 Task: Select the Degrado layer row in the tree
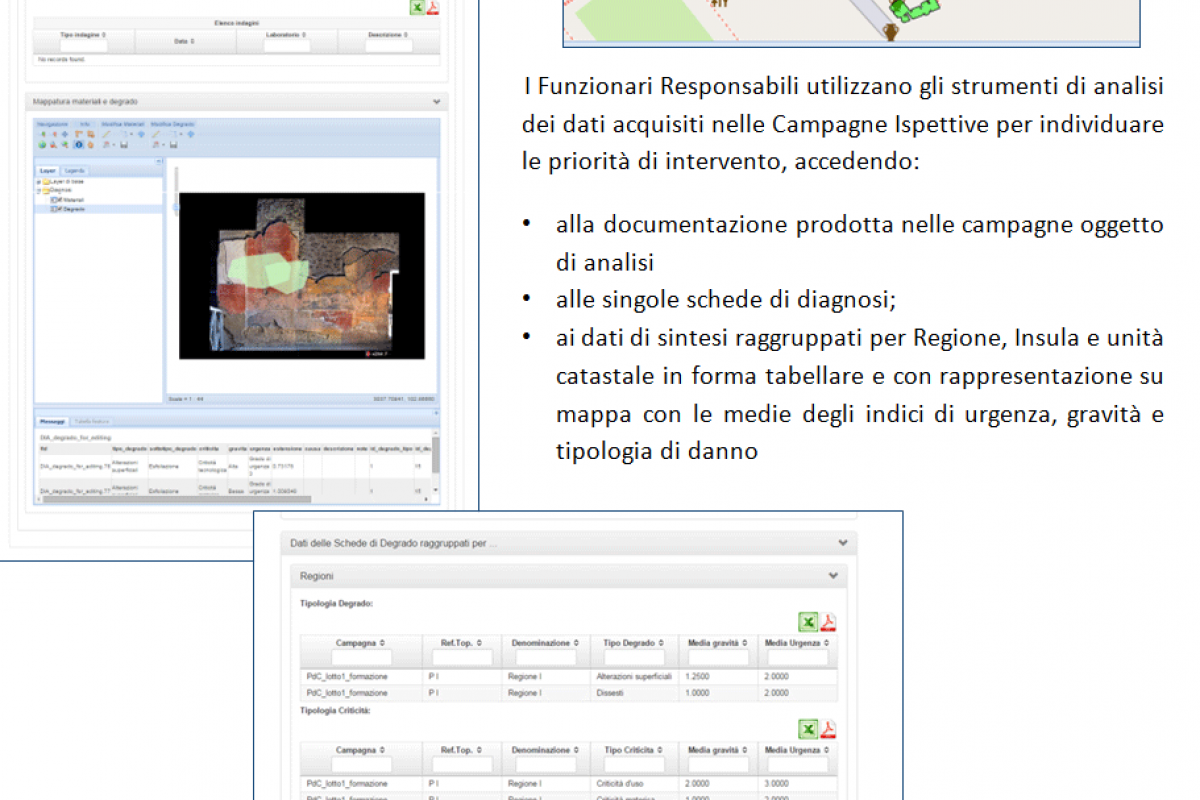coord(100,209)
